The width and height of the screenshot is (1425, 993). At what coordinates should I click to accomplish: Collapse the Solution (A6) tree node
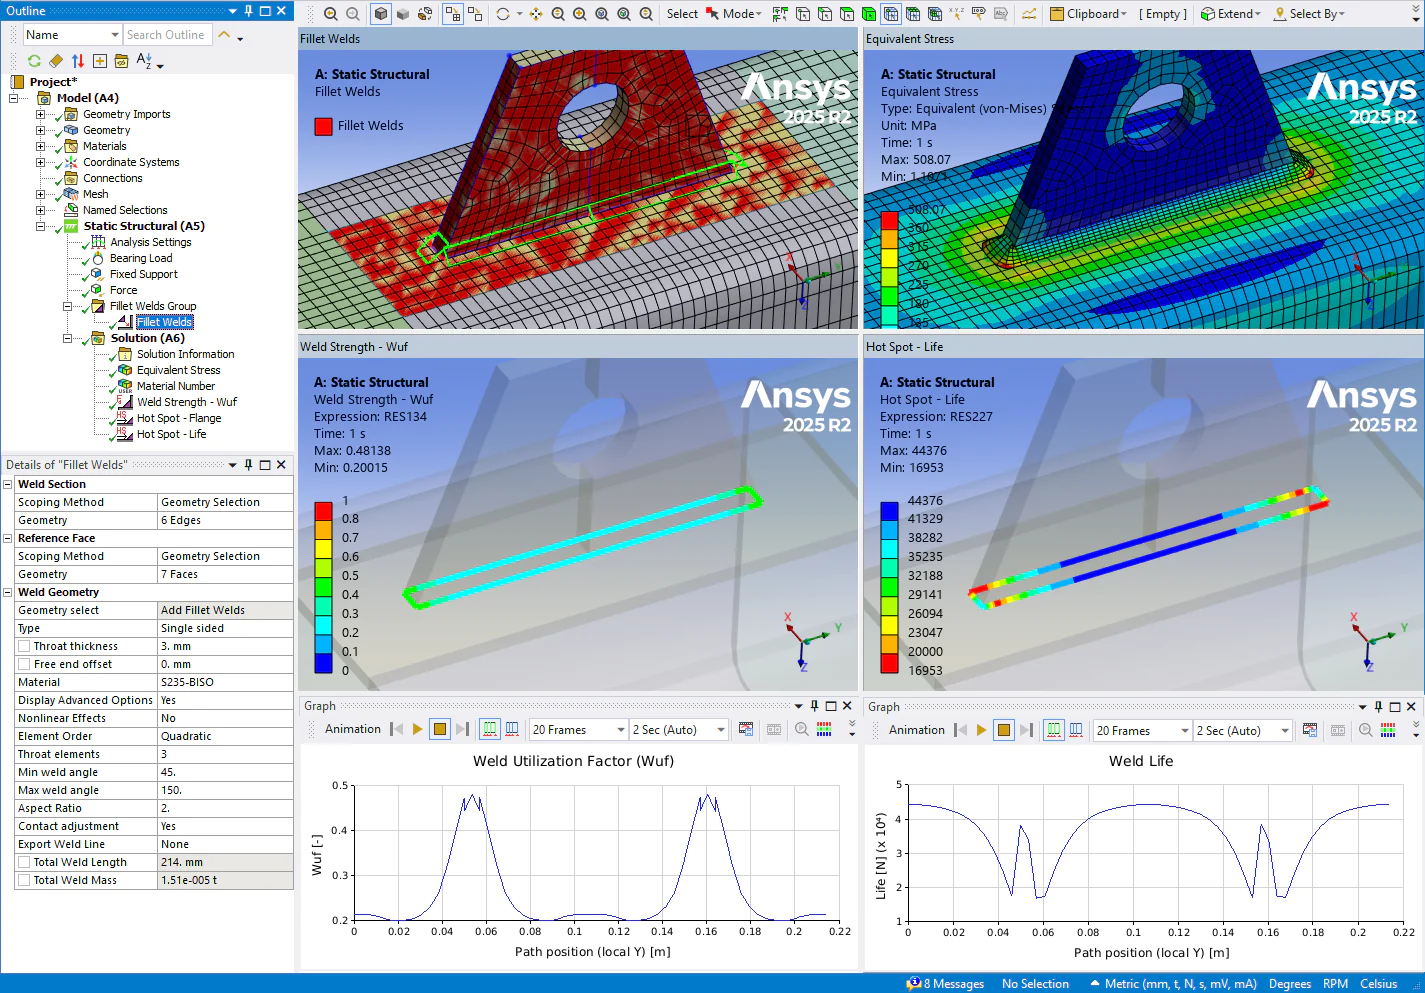point(68,338)
